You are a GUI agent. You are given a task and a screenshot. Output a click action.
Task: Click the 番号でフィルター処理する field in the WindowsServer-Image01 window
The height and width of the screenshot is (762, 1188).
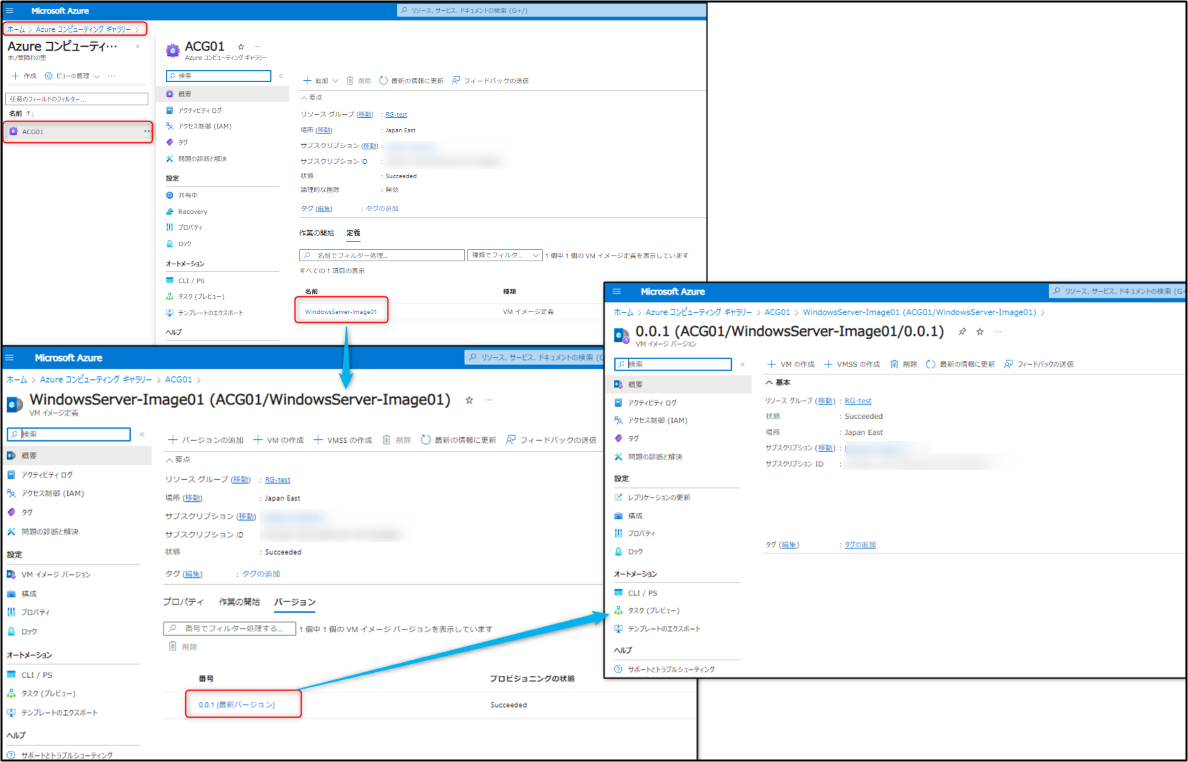tap(230, 629)
